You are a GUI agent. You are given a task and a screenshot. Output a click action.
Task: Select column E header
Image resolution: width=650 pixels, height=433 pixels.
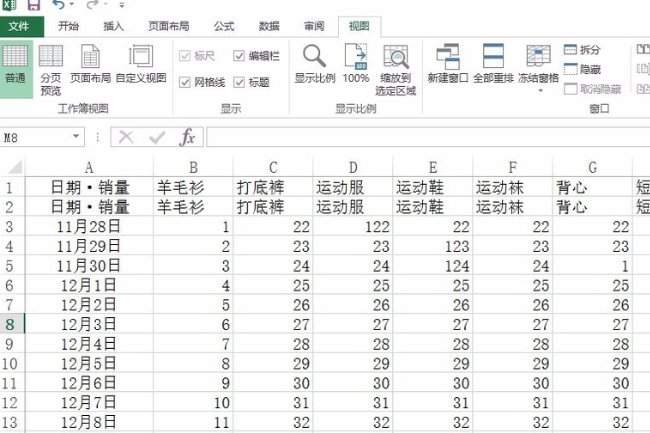click(x=433, y=167)
